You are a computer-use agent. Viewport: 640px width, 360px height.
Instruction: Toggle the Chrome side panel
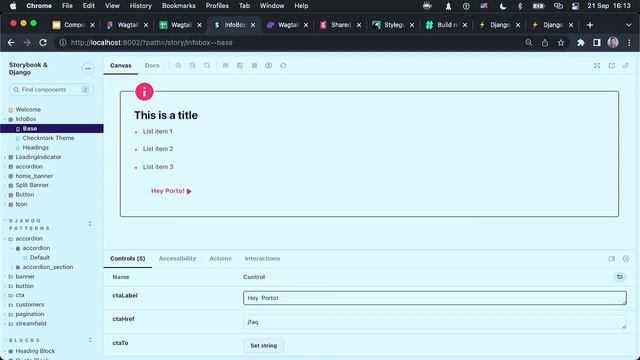click(597, 42)
